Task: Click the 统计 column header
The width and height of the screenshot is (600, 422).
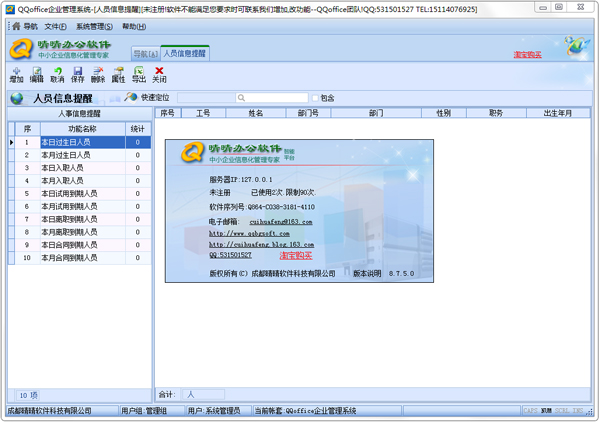Action: pyautogui.click(x=138, y=129)
